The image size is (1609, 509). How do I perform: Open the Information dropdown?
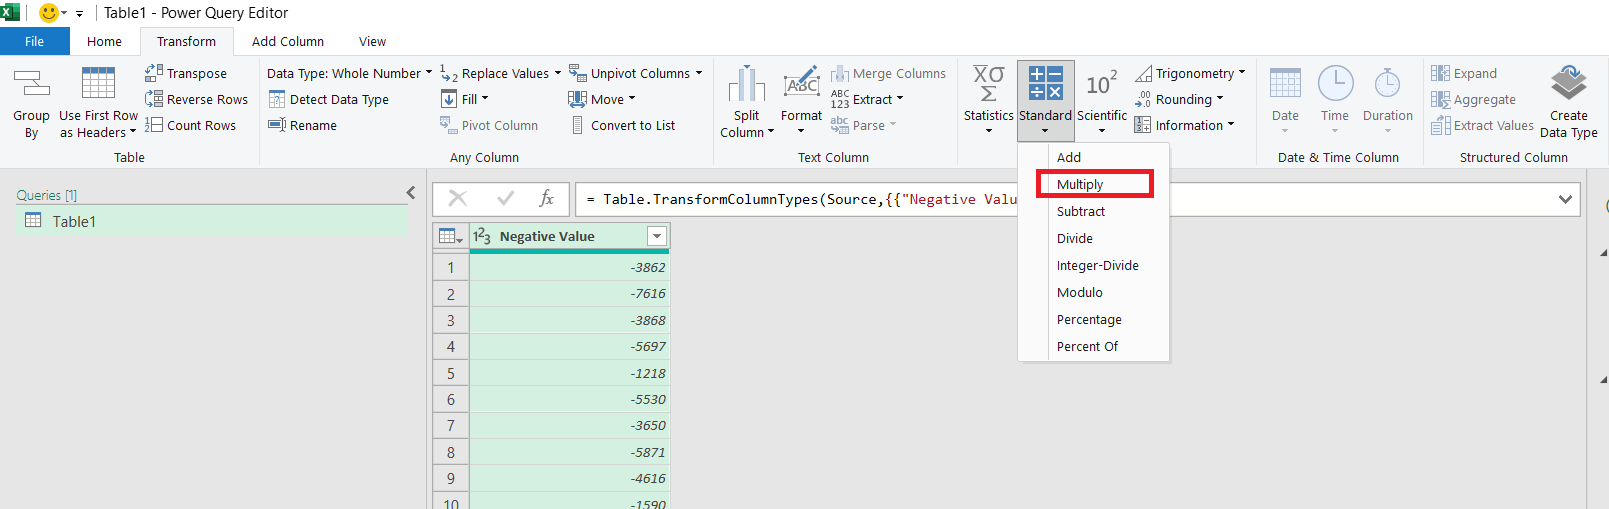click(x=1184, y=125)
